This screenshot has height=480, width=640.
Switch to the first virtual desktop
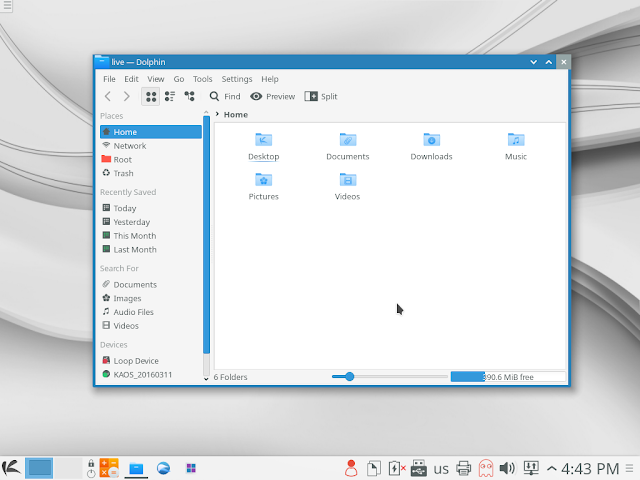click(39, 468)
